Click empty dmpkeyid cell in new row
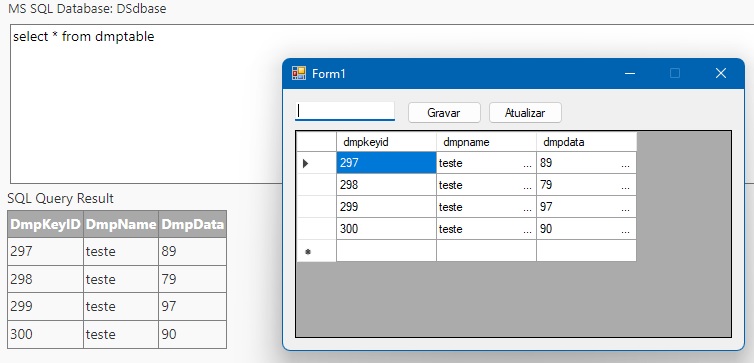754x363 pixels. 386,251
